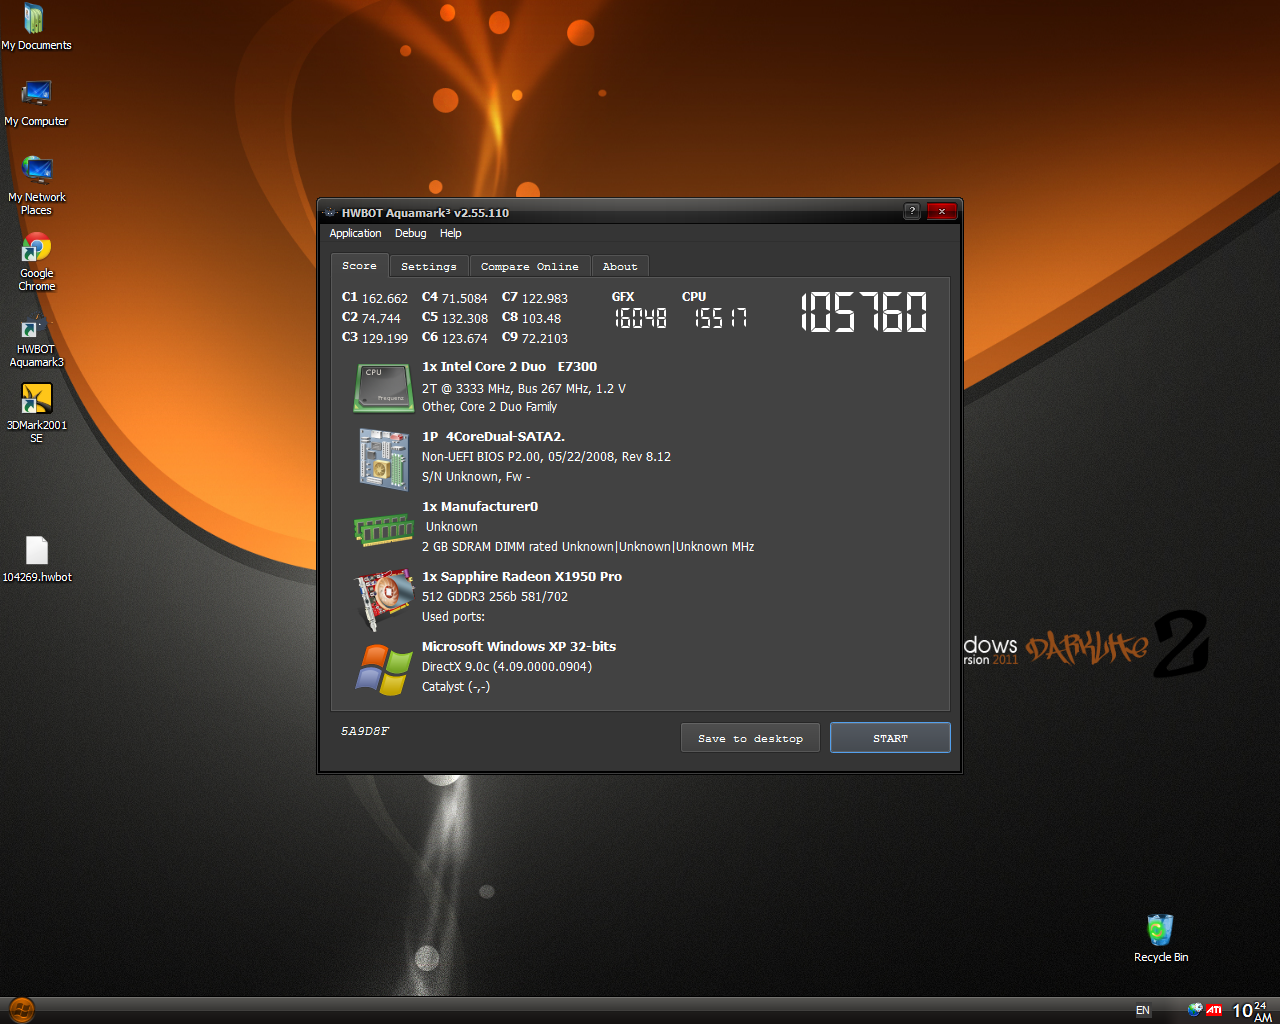Click the network tray icon
Screen dimensions: 1280x1024
(x=1195, y=1010)
